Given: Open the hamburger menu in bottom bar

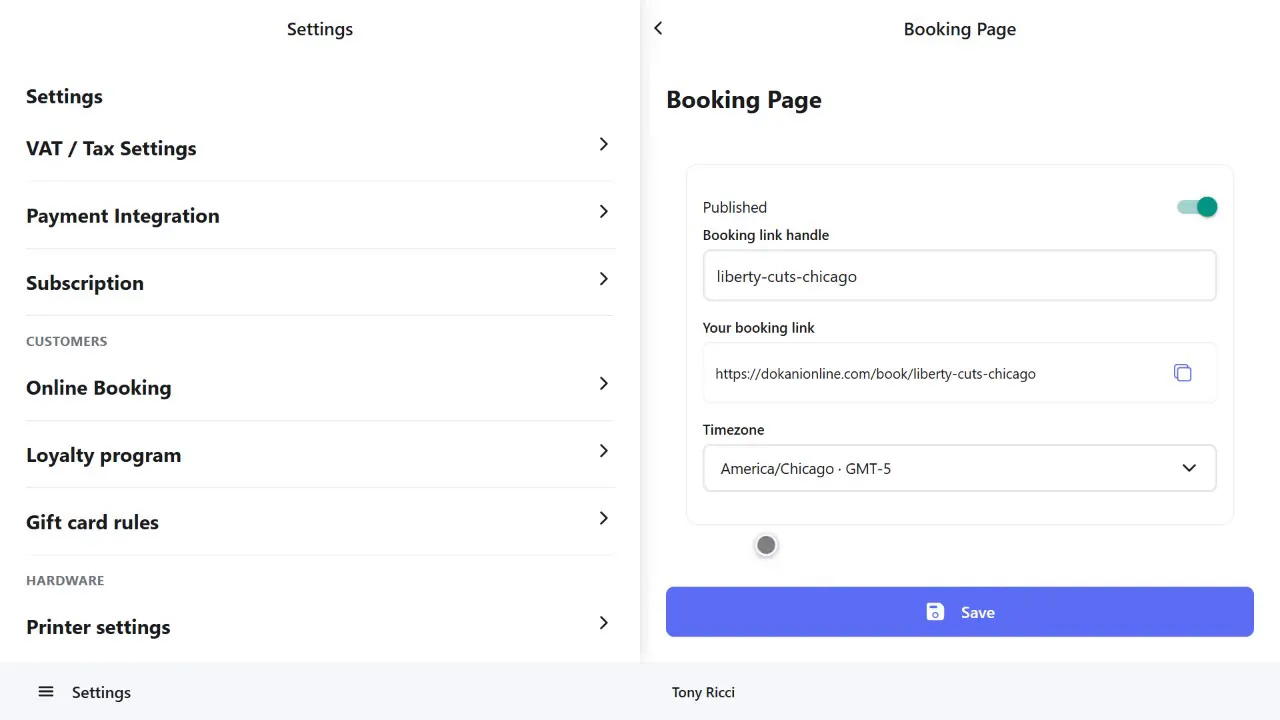Looking at the screenshot, I should coord(46,692).
